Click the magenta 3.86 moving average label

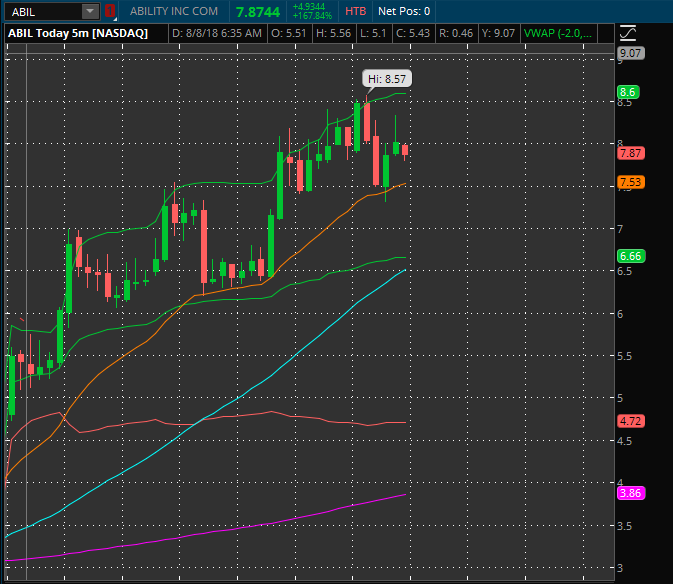[x=631, y=493]
